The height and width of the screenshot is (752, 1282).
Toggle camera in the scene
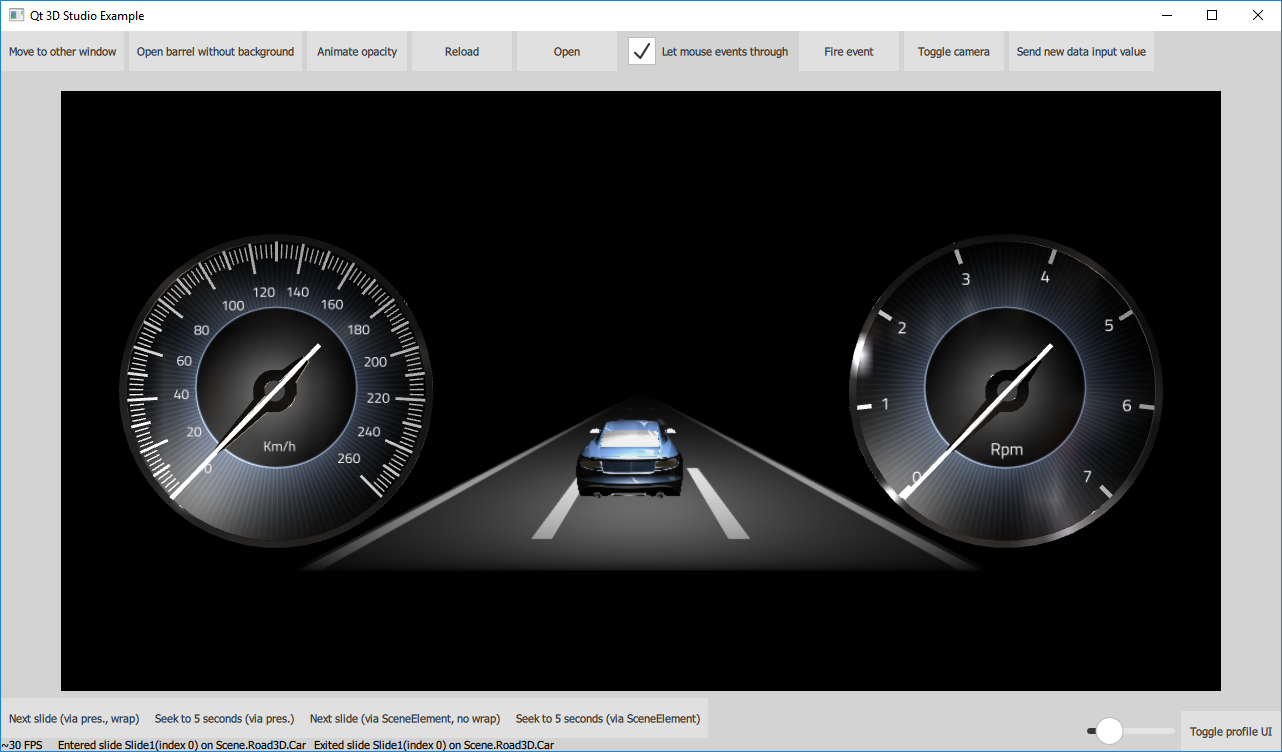pos(953,52)
